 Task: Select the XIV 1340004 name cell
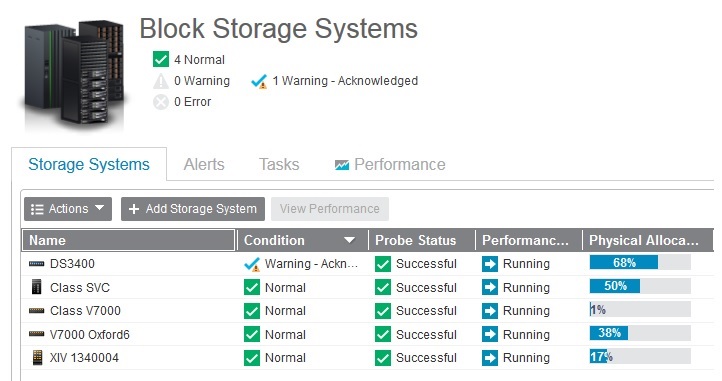[x=129, y=358]
